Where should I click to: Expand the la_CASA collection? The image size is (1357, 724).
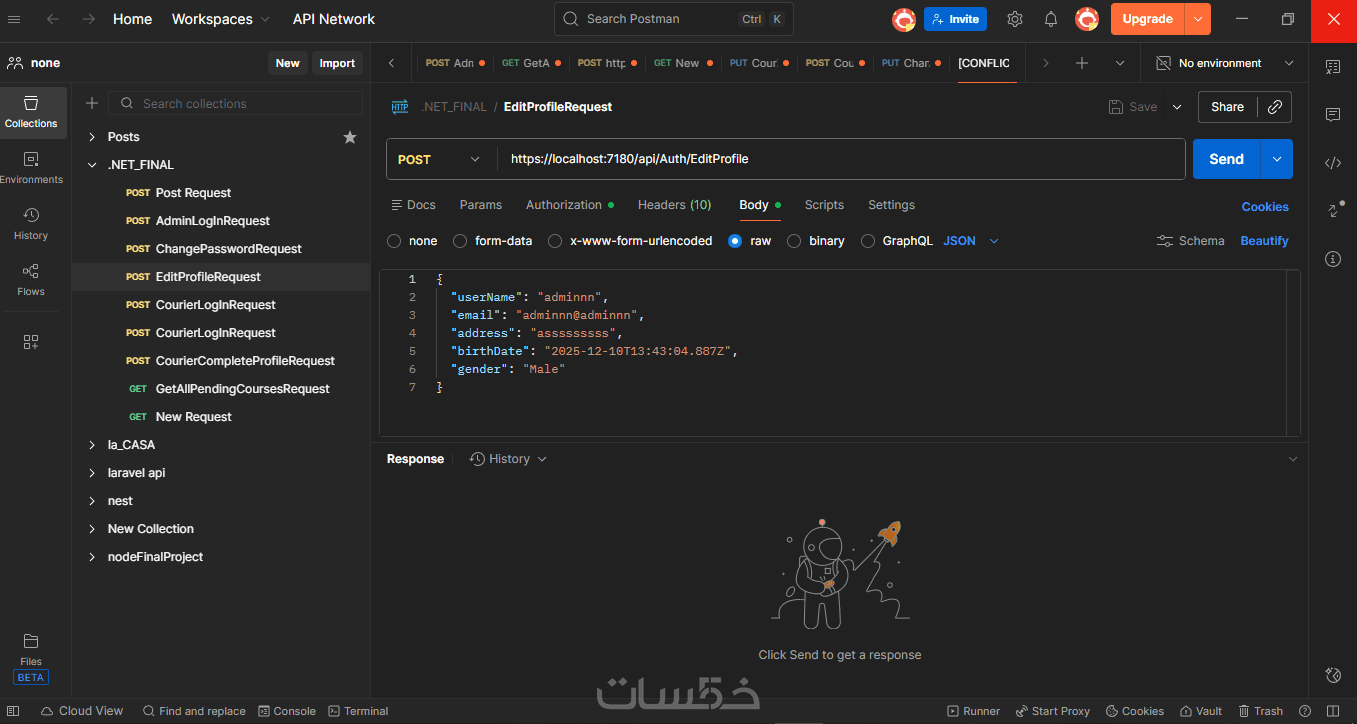click(92, 445)
